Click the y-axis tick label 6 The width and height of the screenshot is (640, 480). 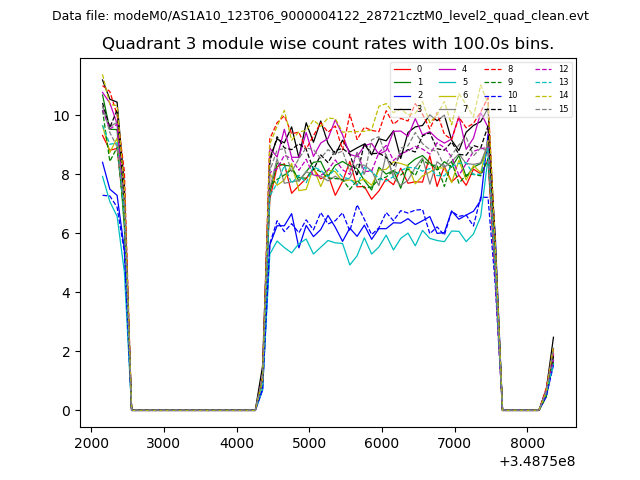point(65,234)
